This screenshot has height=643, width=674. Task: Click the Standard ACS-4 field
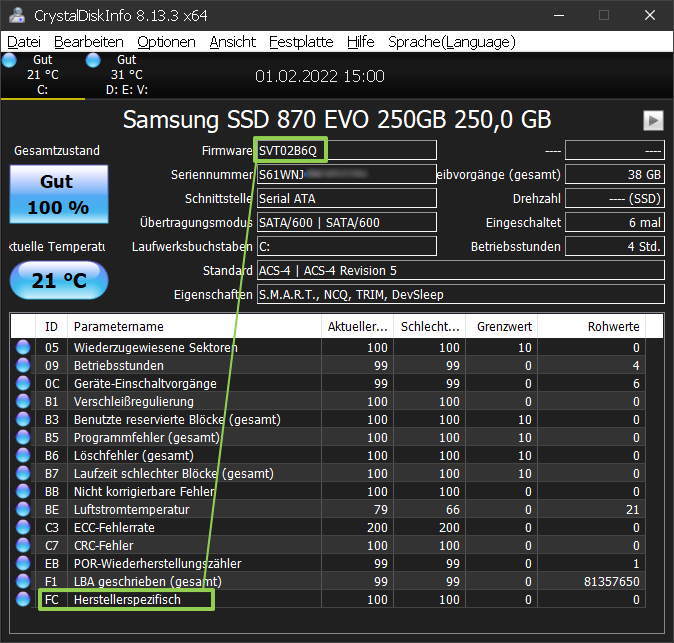[x=460, y=271]
